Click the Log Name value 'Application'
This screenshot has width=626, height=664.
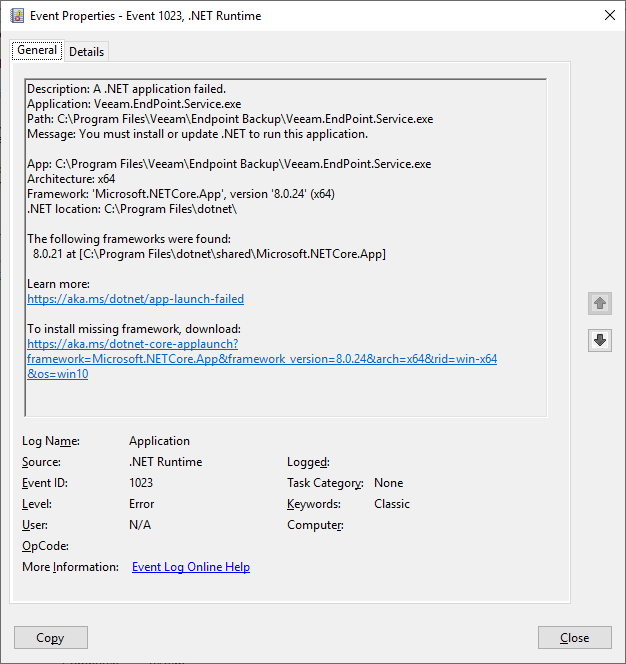coord(159,441)
